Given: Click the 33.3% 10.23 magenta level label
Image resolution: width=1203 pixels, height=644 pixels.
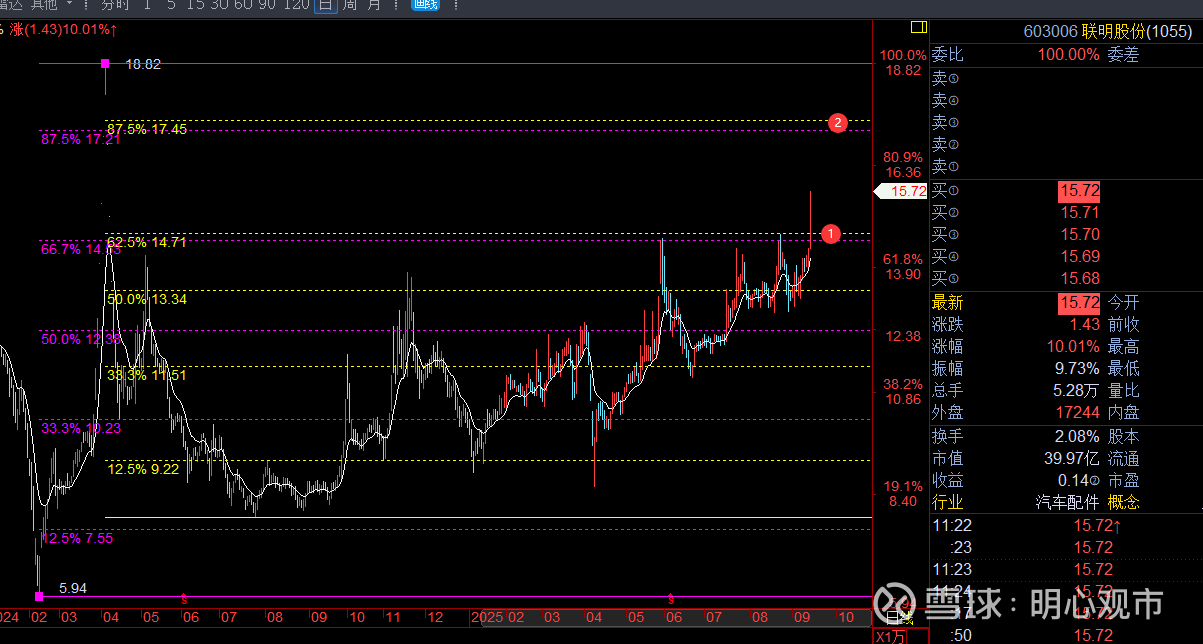Looking at the screenshot, I should 81,428.
